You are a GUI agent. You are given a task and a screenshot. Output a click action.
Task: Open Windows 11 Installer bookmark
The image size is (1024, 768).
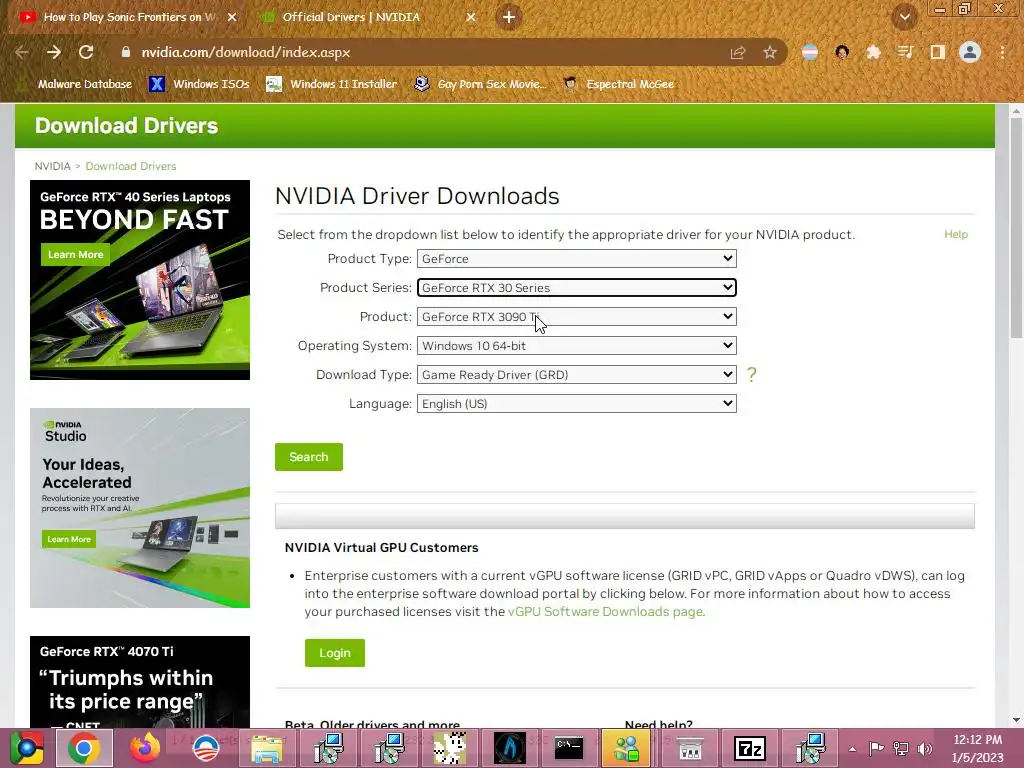[x=332, y=84]
